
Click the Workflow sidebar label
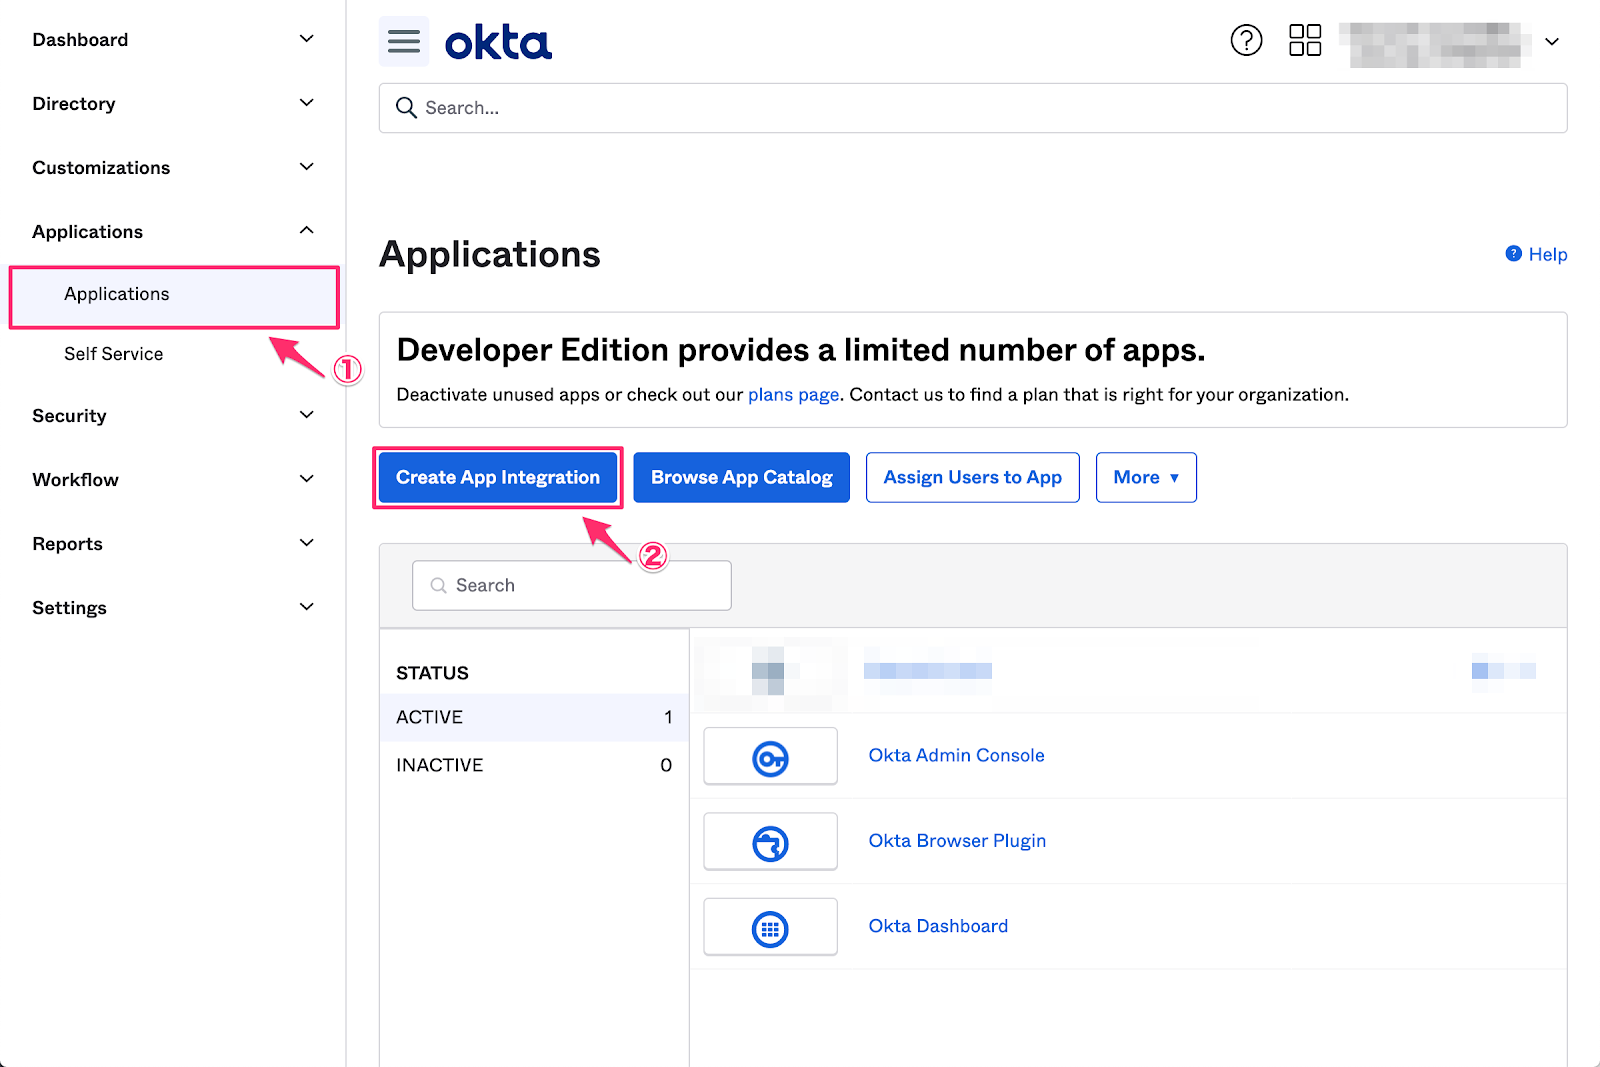75,480
